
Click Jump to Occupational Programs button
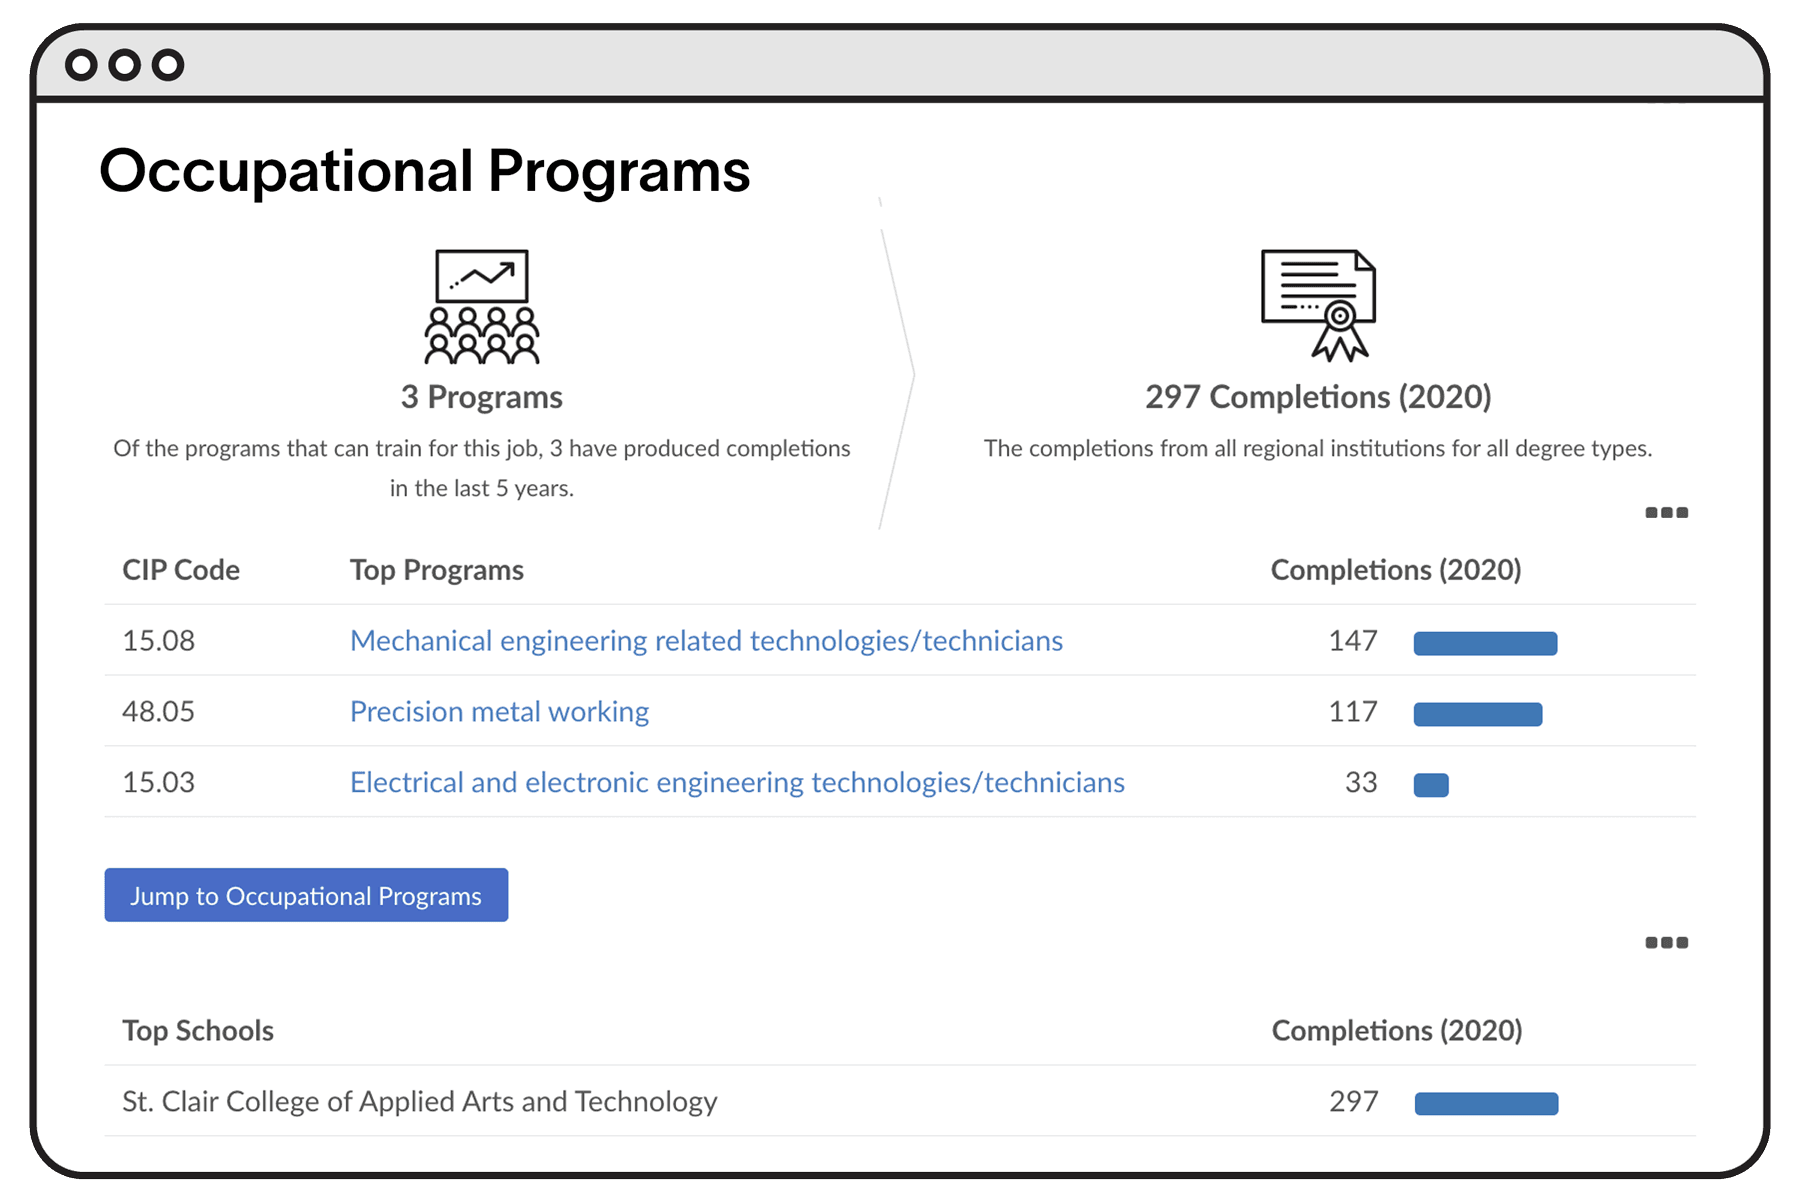(x=306, y=895)
